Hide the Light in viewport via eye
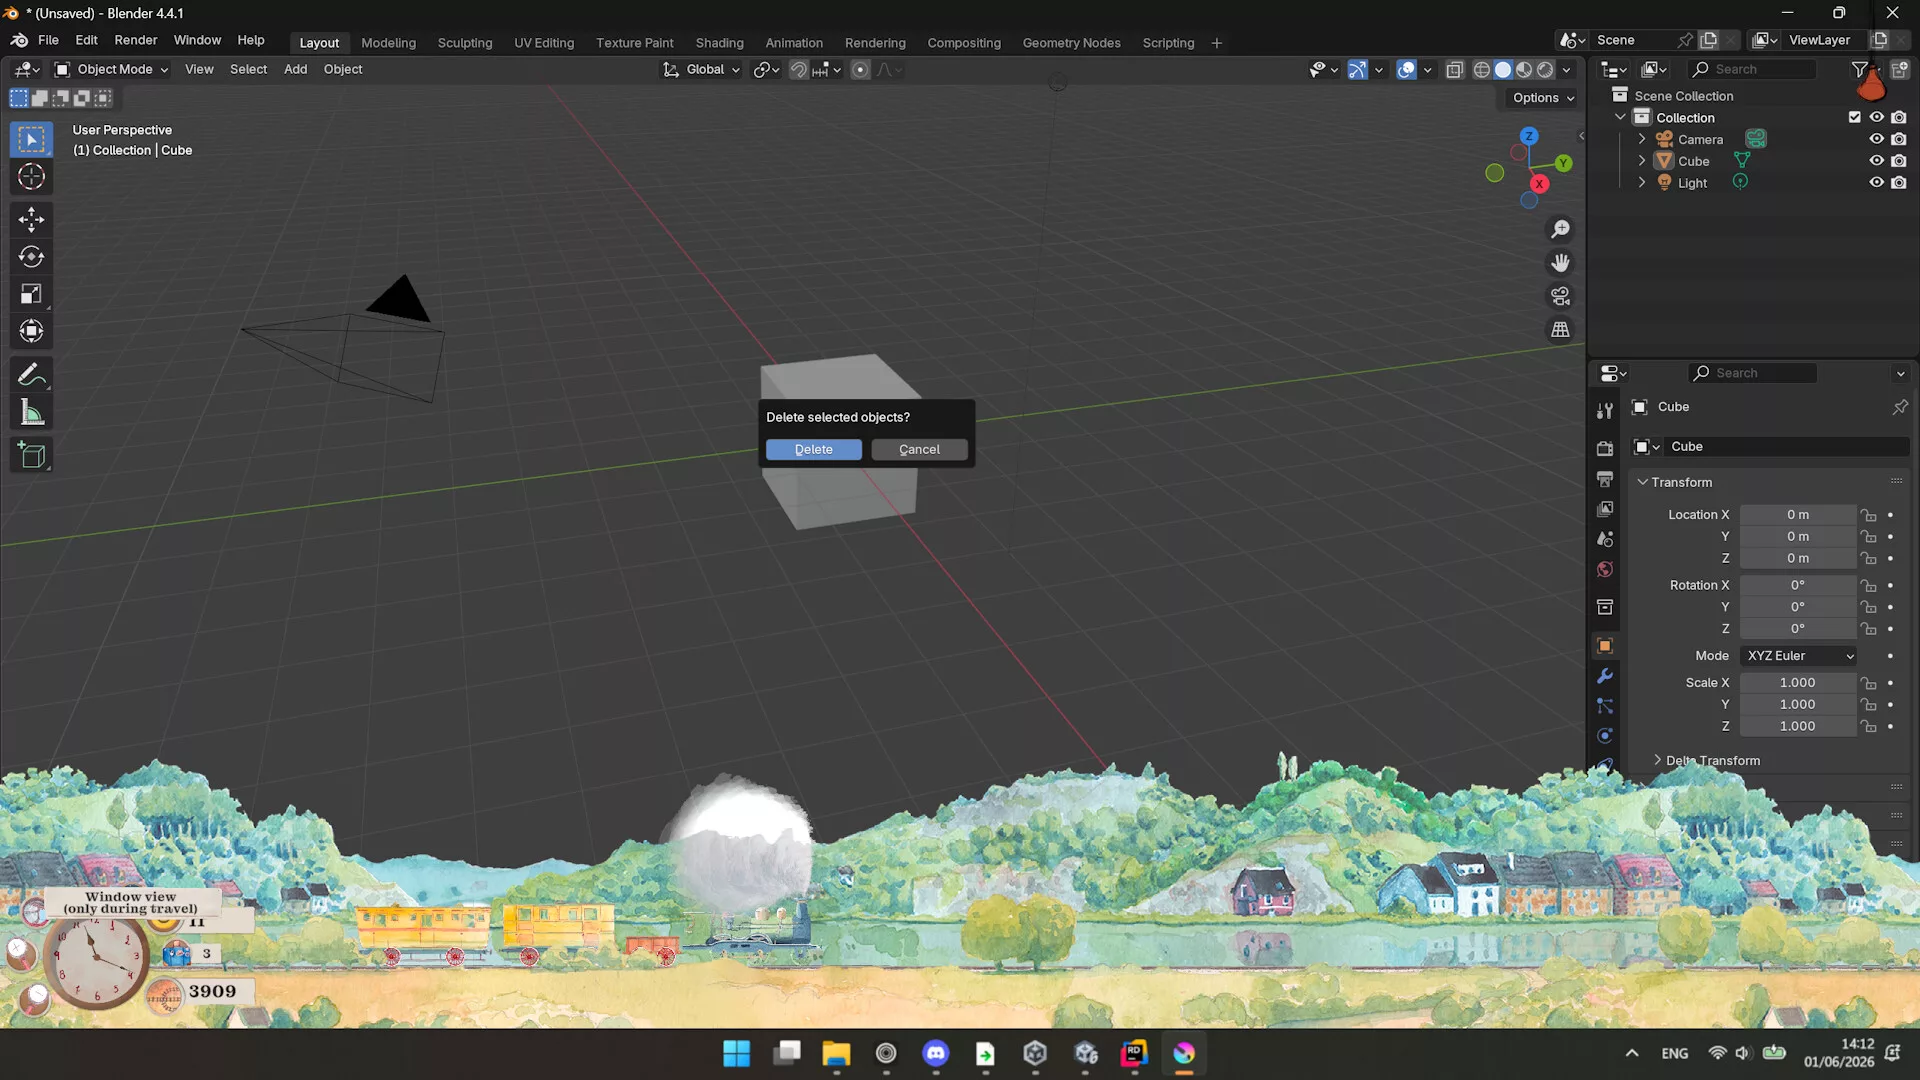The image size is (1920, 1080). point(1877,183)
